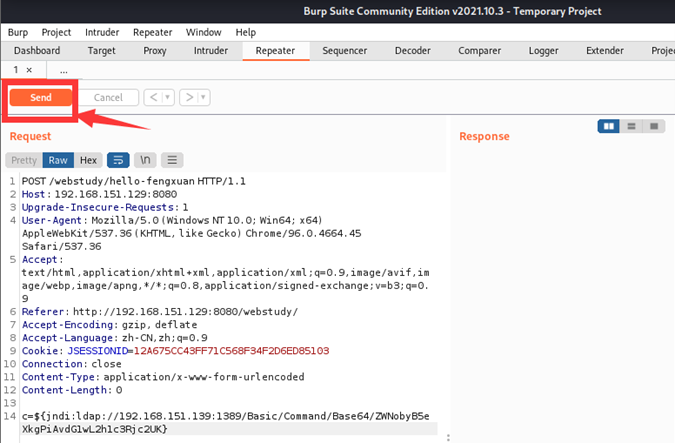This screenshot has height=443, width=675.
Task: Open the Burp menu
Action: tap(18, 32)
